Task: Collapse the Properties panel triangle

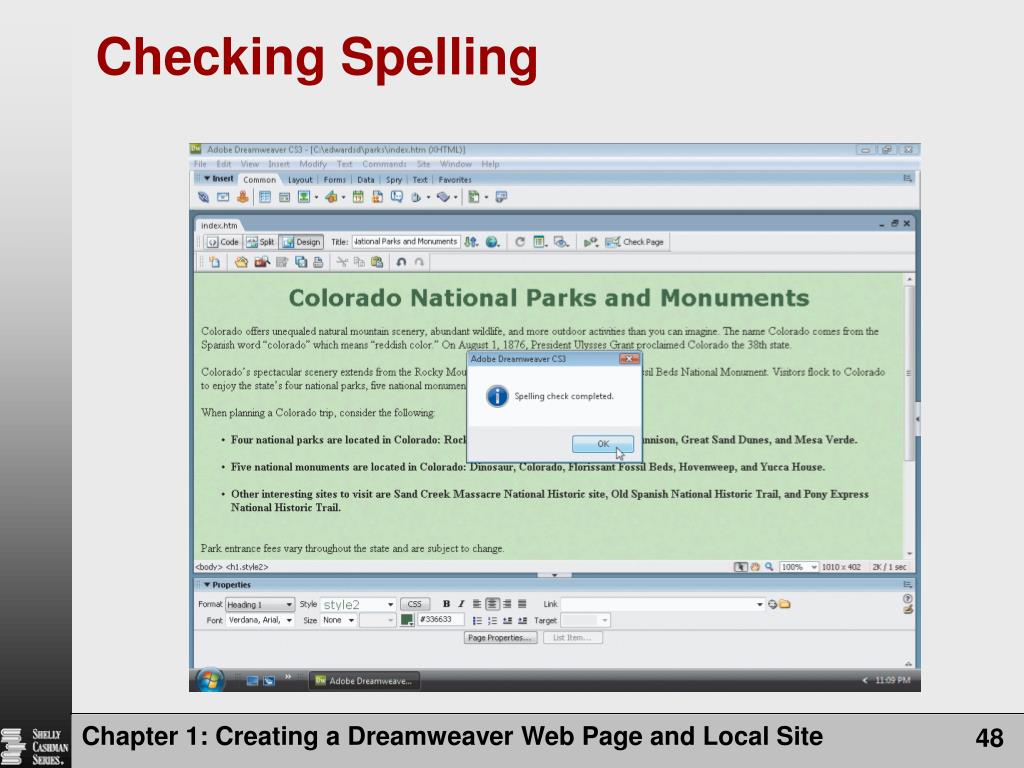Action: point(207,584)
